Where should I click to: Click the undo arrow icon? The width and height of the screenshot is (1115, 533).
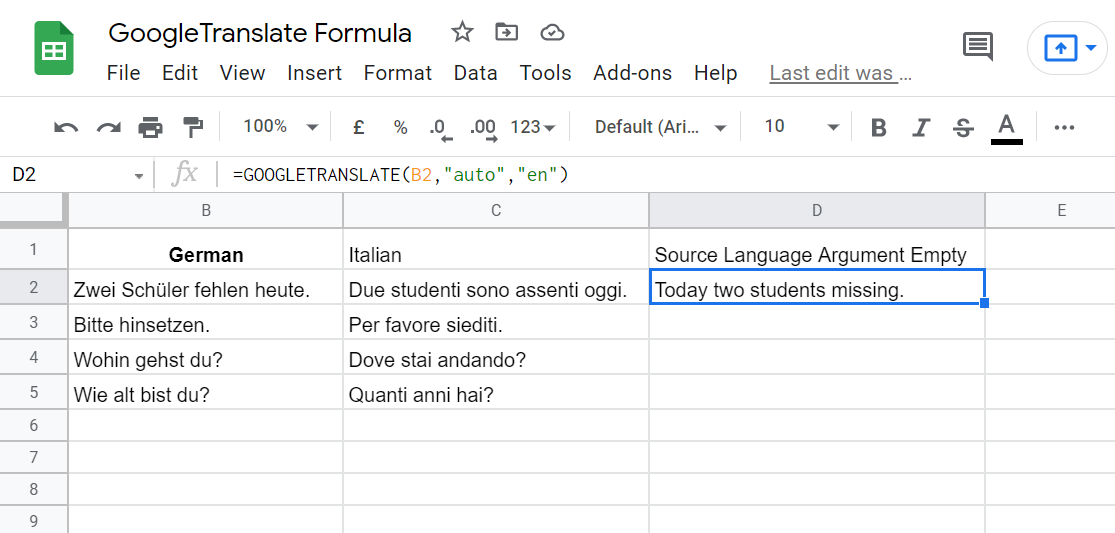[66, 127]
